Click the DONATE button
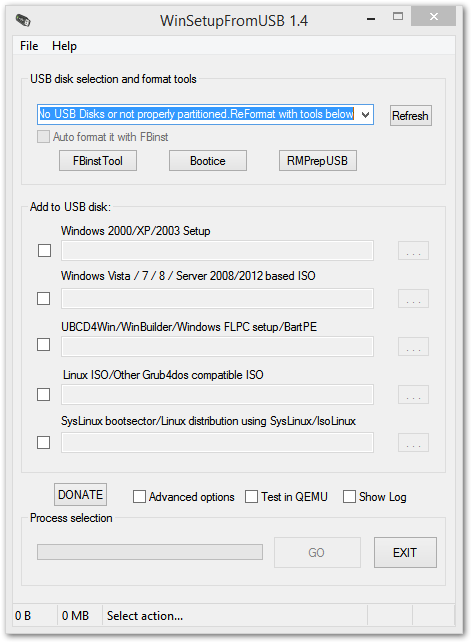Image resolution: width=472 pixels, height=643 pixels. (80, 495)
